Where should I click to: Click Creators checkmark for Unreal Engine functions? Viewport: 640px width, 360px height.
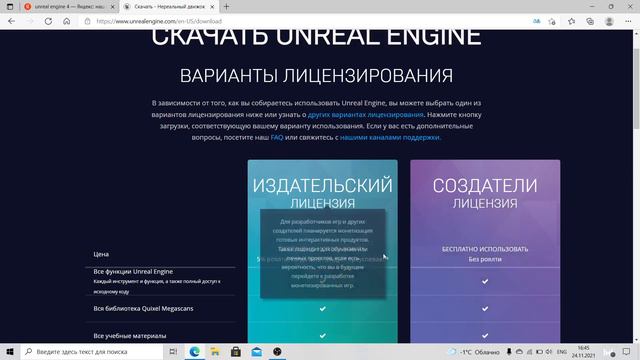pyautogui.click(x=485, y=281)
